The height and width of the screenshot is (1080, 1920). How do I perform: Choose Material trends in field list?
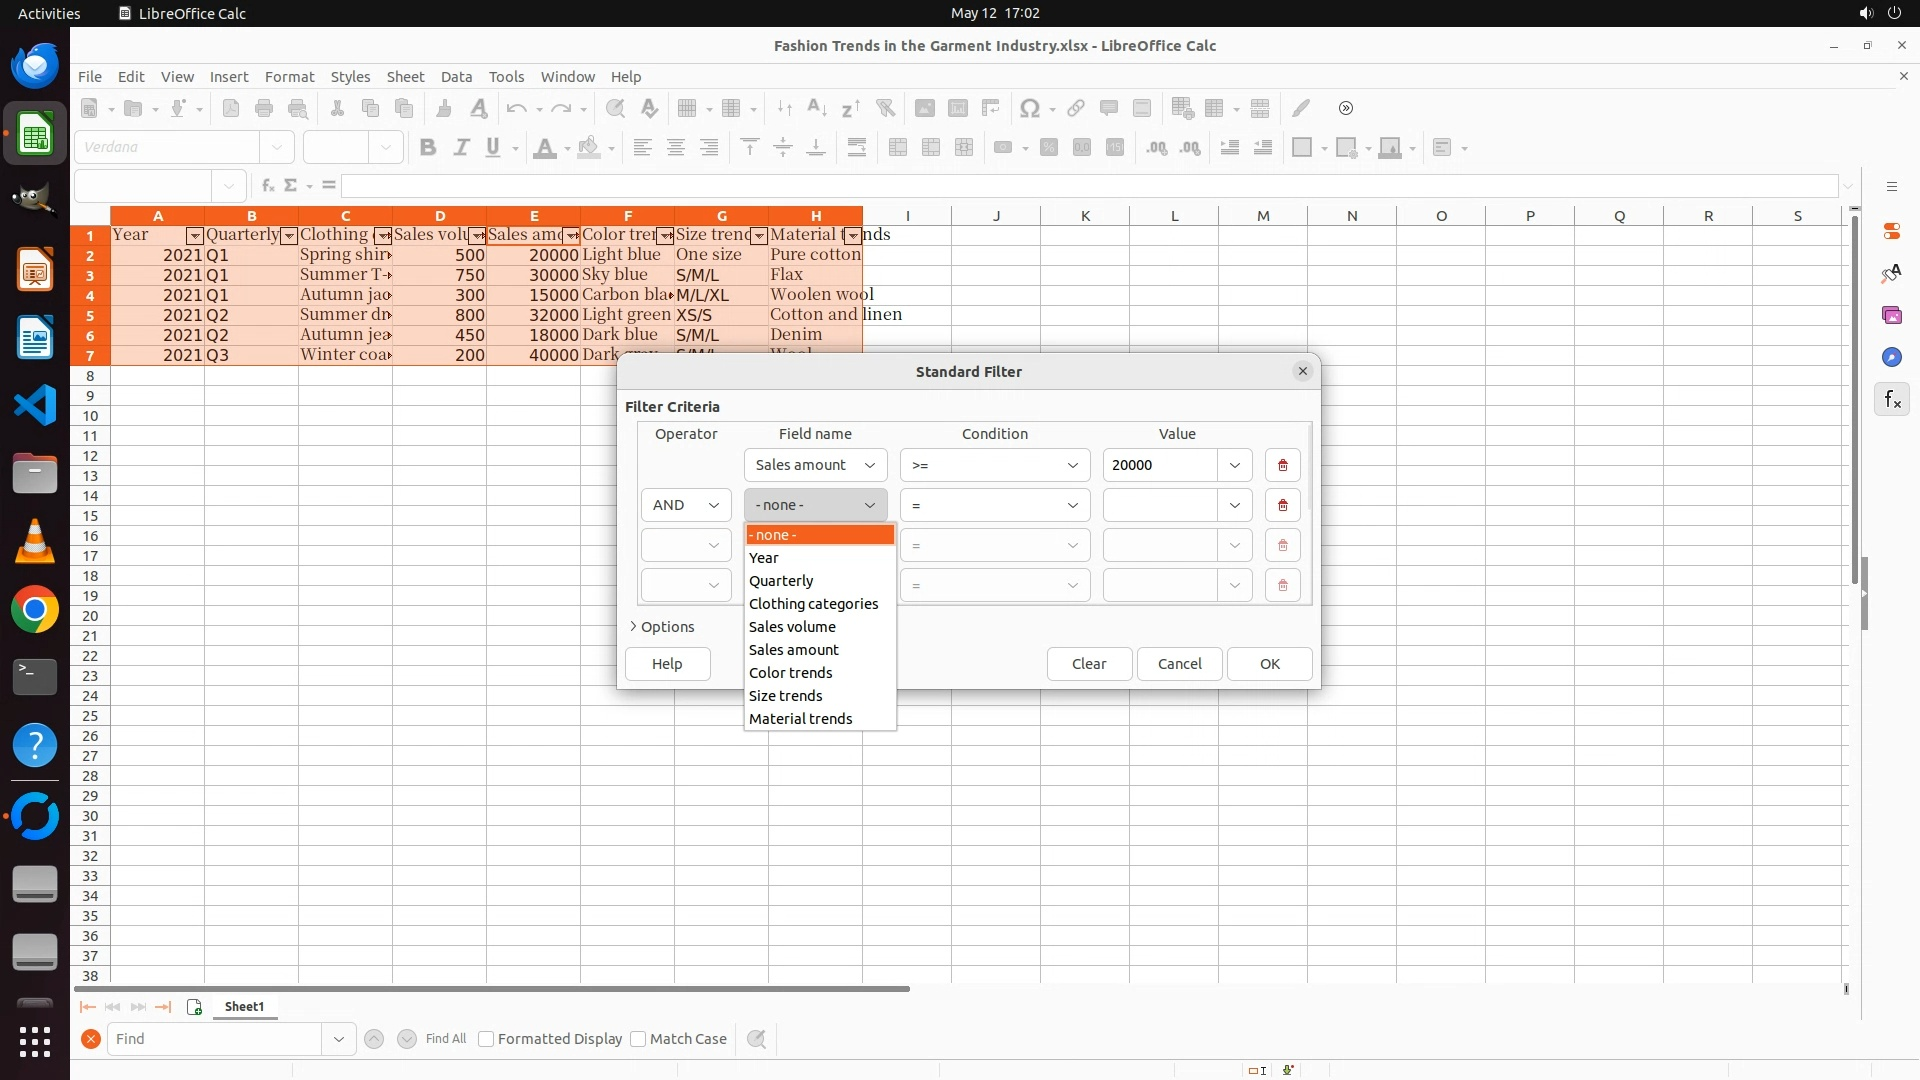pos(800,719)
